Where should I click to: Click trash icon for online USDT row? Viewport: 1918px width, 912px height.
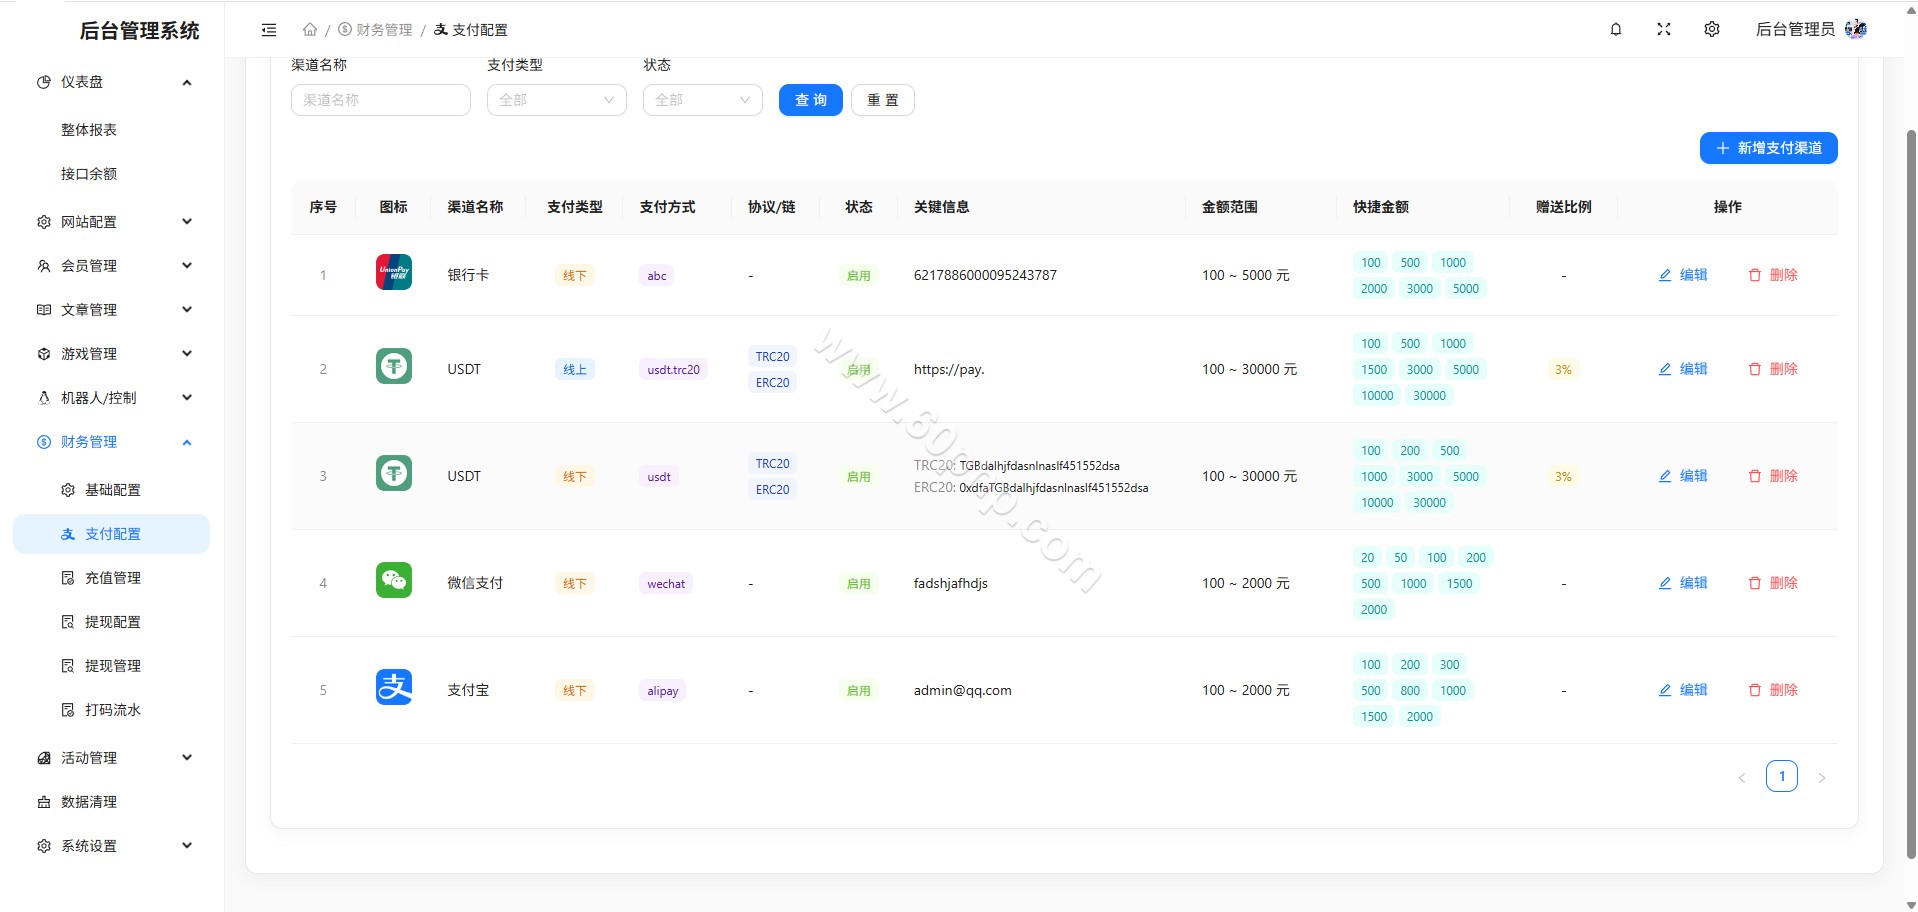pyautogui.click(x=1755, y=369)
